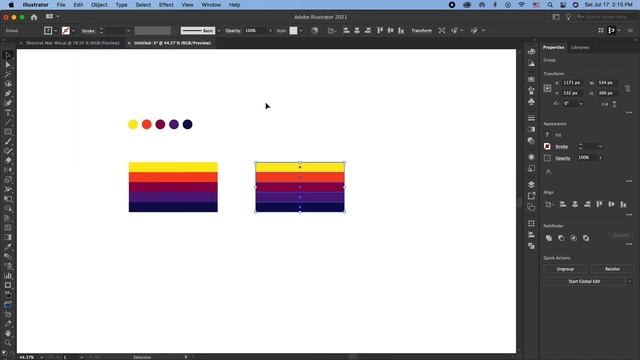Viewport: 640px width, 360px height.
Task: Click the Unite pathfinder icon
Action: [x=549, y=238]
